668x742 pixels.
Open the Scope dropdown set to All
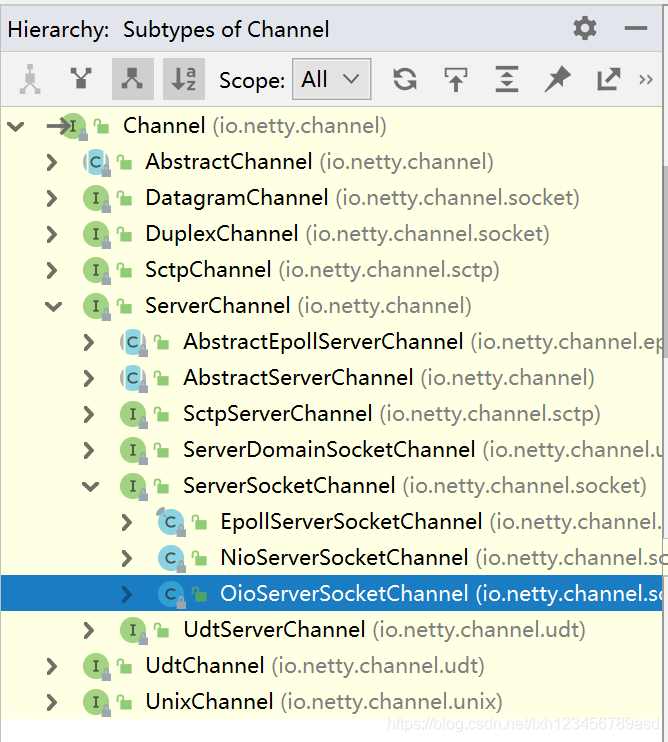331,79
